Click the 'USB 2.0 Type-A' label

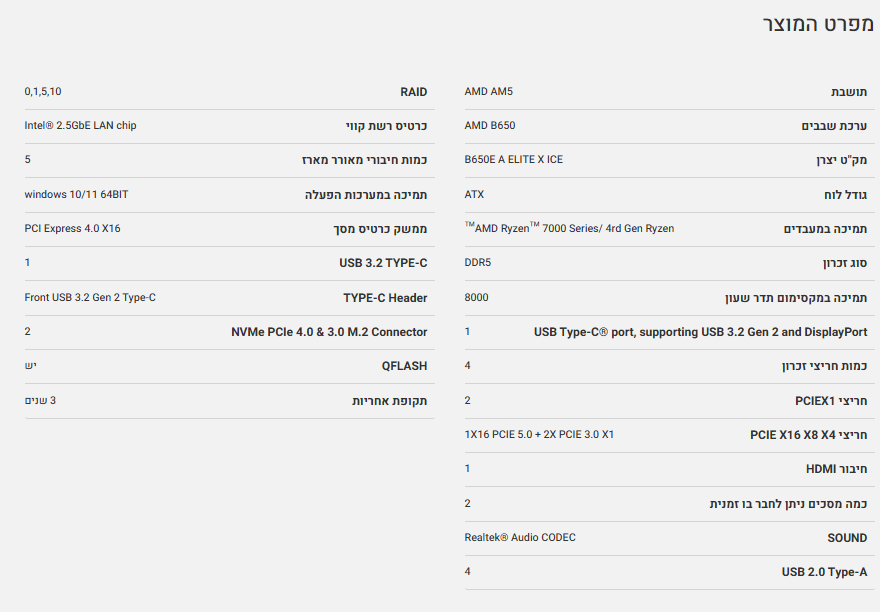pyautogui.click(x=824, y=572)
